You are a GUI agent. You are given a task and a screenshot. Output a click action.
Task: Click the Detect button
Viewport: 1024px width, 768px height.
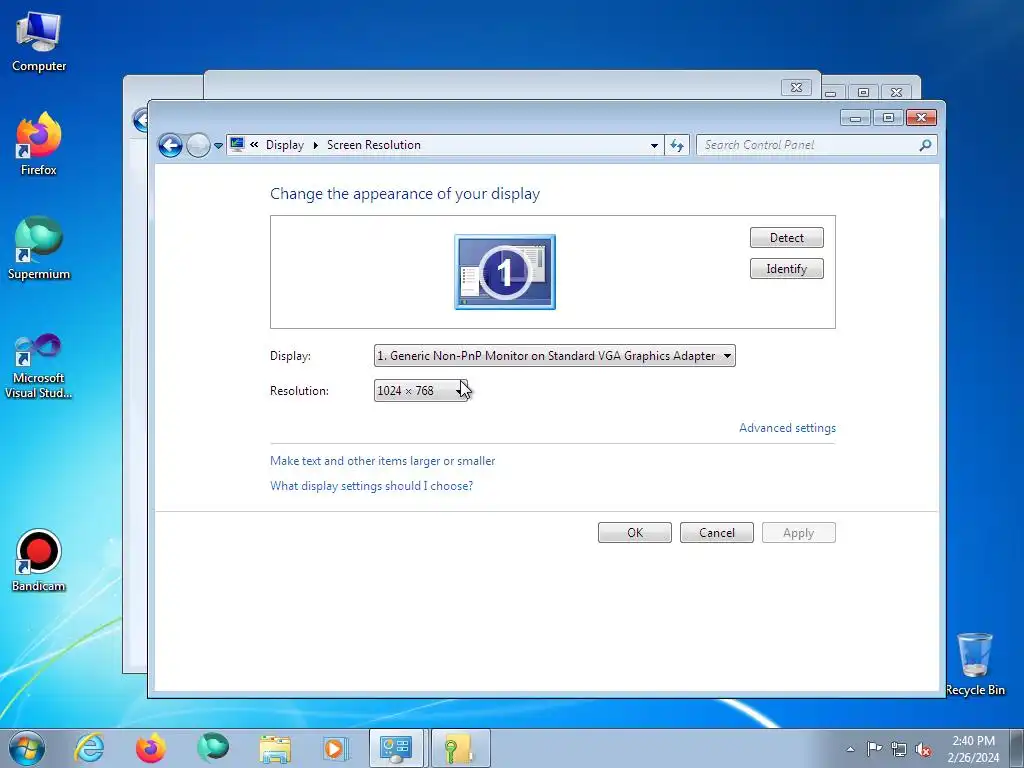click(786, 238)
